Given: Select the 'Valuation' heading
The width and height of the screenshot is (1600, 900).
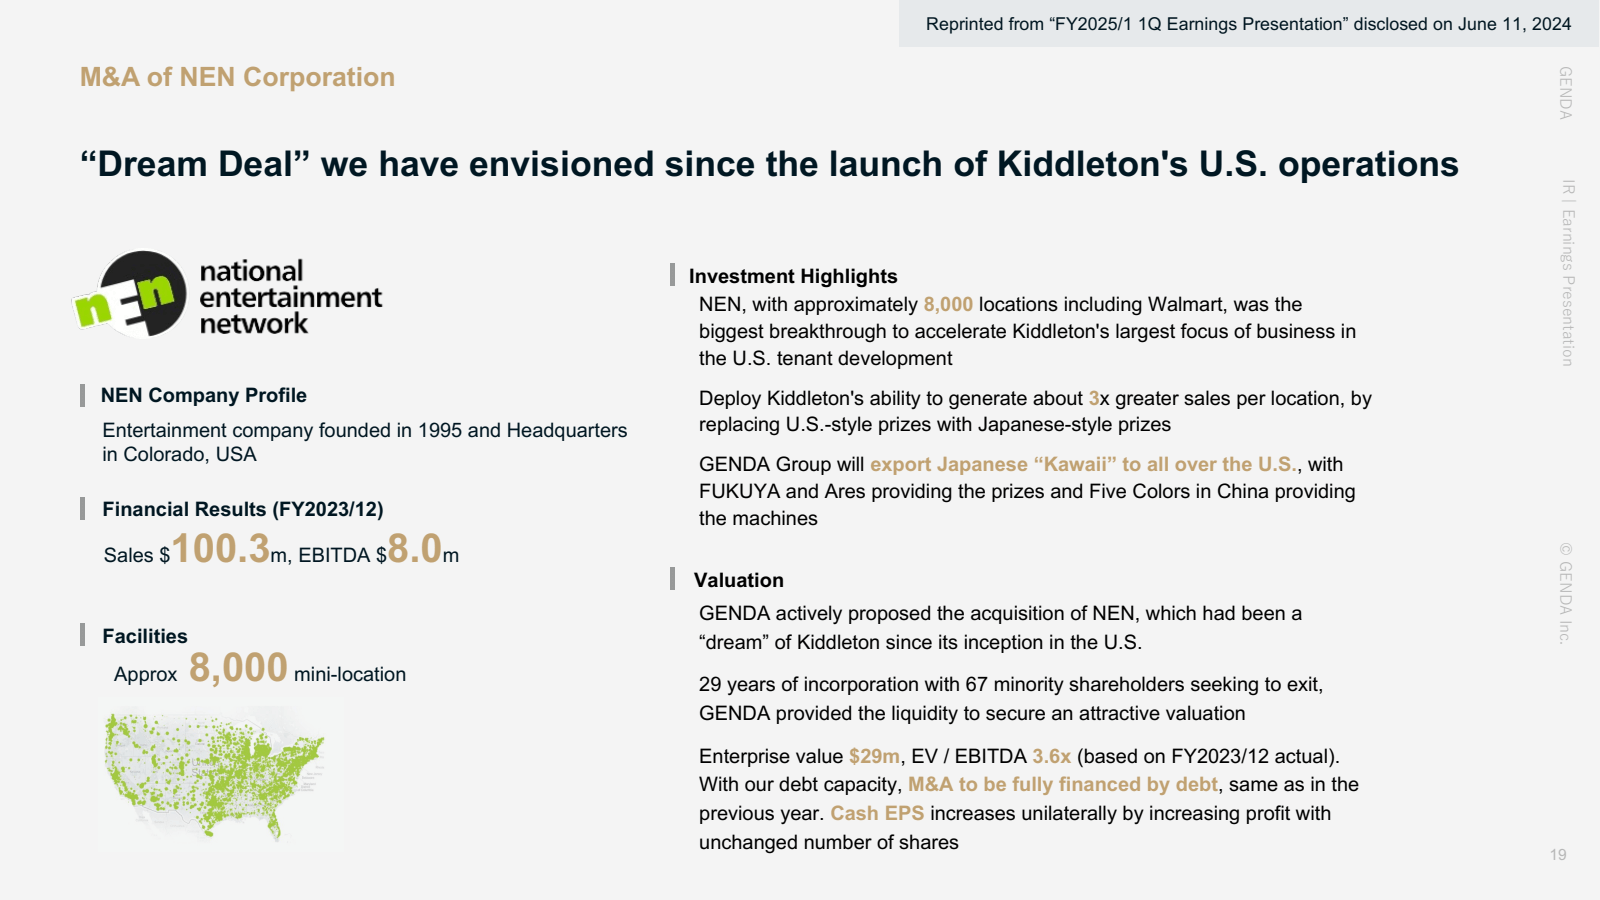Looking at the screenshot, I should coord(739,580).
